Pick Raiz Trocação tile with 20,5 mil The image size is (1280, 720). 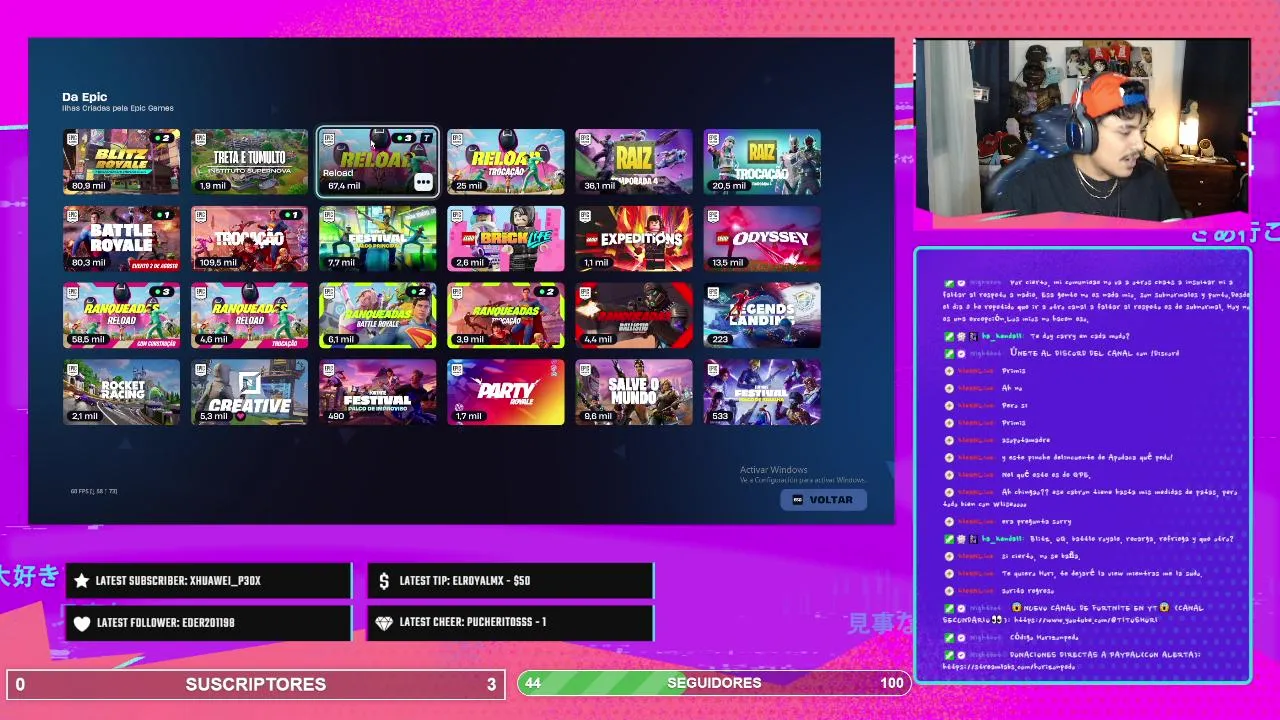[x=761, y=161]
